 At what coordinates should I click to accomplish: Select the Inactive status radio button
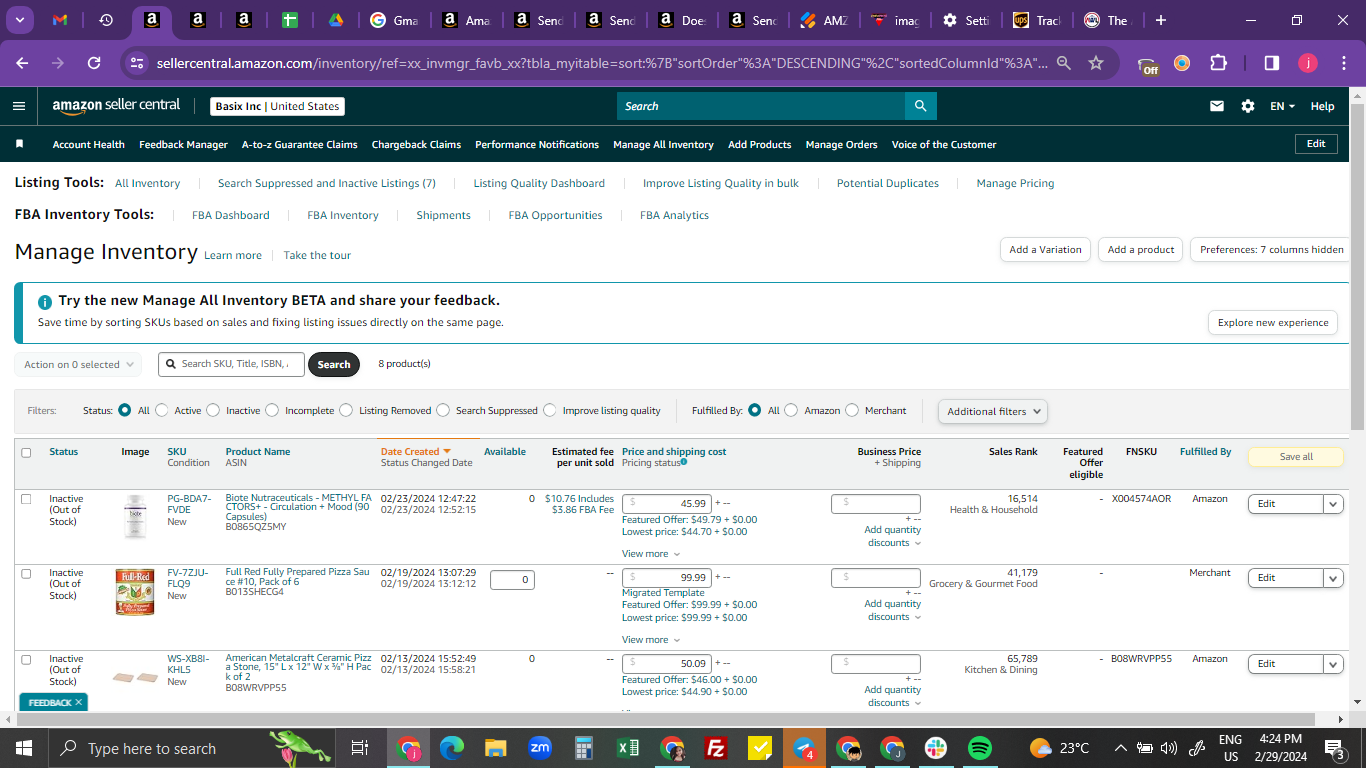213,410
